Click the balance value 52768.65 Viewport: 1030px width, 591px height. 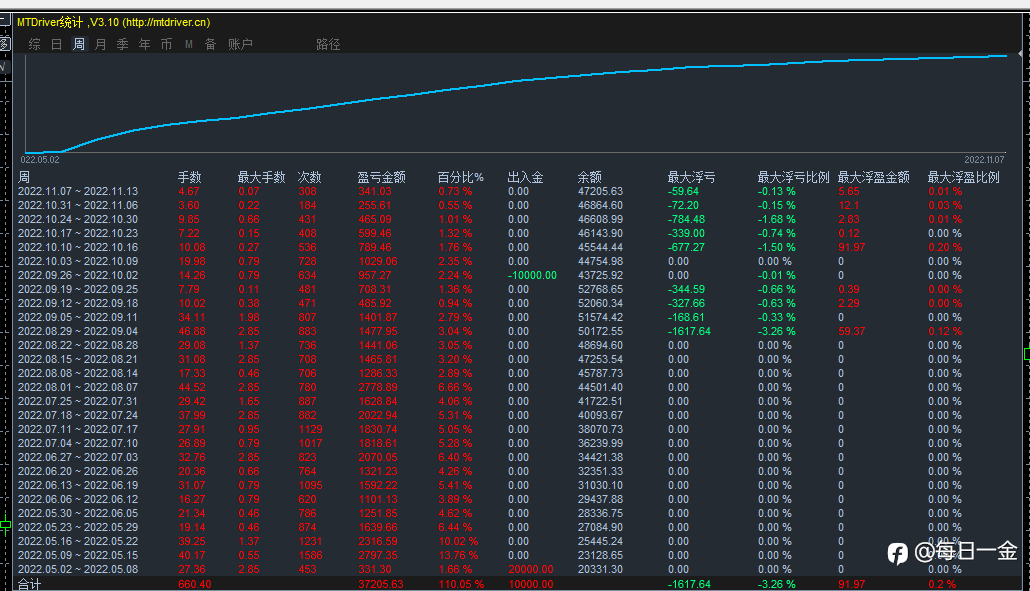pos(600,289)
